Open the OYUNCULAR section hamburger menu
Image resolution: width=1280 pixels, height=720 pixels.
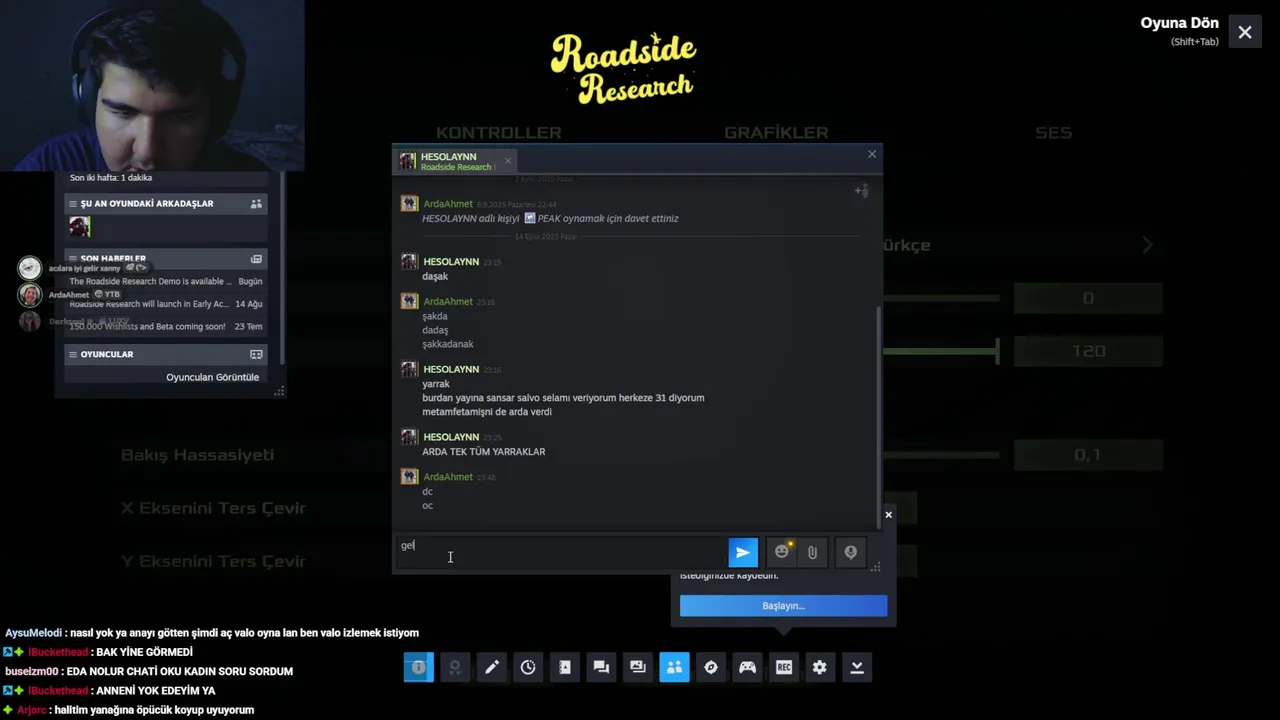[x=73, y=355]
